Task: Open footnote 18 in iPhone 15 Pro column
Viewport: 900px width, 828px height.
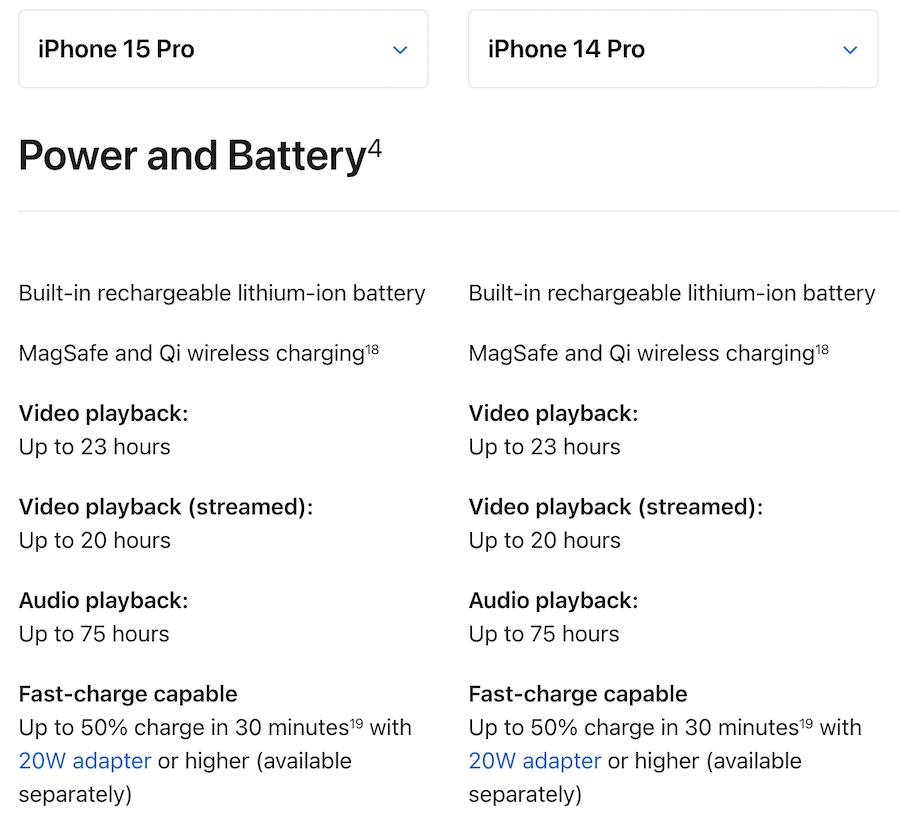Action: [372, 348]
